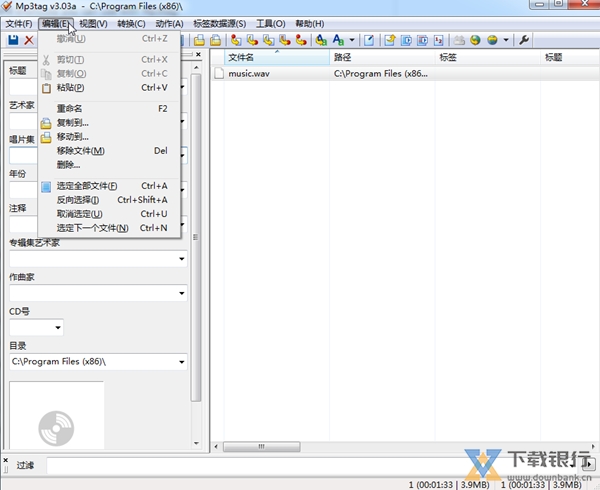This screenshot has height=490, width=600.
Task: Open Extended Tags editor icon
Action: 369,40
